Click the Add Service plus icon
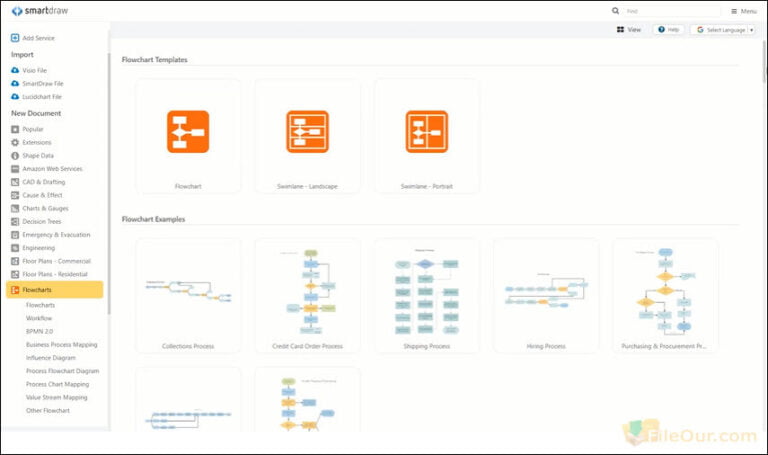This screenshot has width=768, height=455. point(15,38)
